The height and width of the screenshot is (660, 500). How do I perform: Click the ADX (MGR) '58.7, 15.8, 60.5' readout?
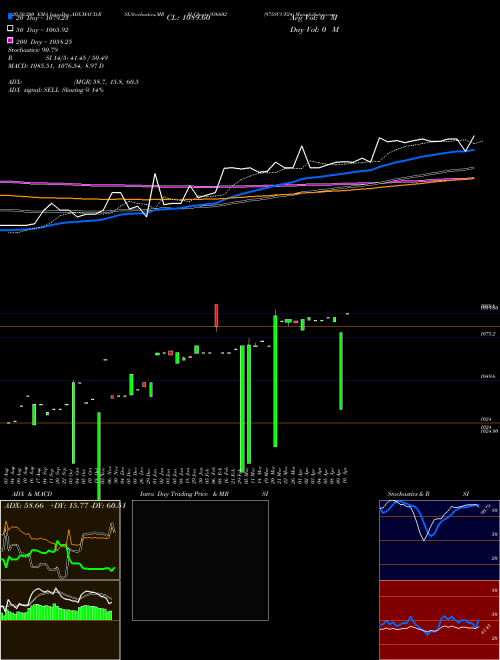point(117,82)
